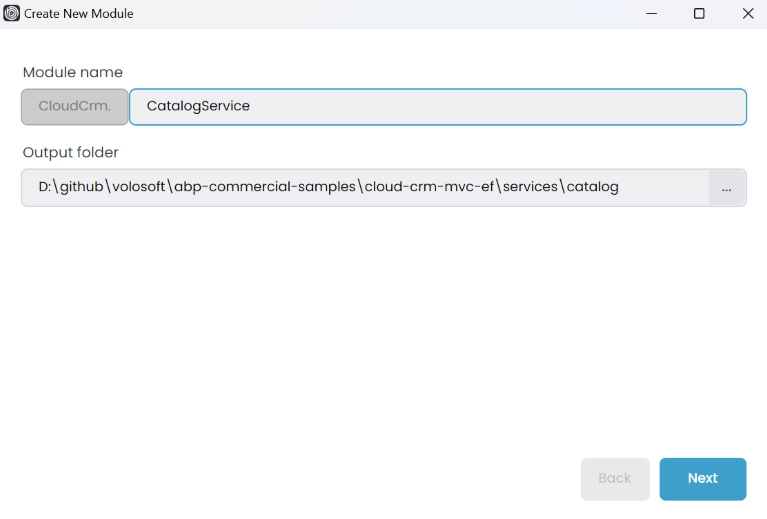Minimize the Create New Module window
The height and width of the screenshot is (519, 767).
coord(651,14)
